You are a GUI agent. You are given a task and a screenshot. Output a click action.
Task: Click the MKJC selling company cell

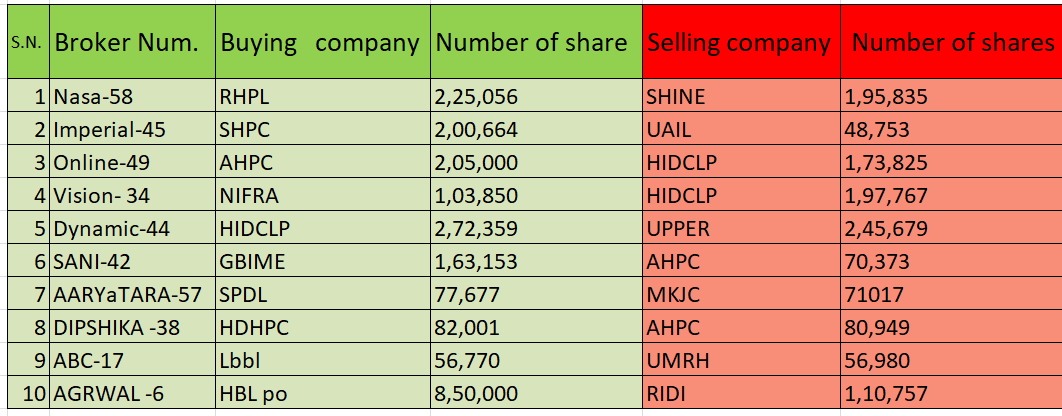point(742,294)
